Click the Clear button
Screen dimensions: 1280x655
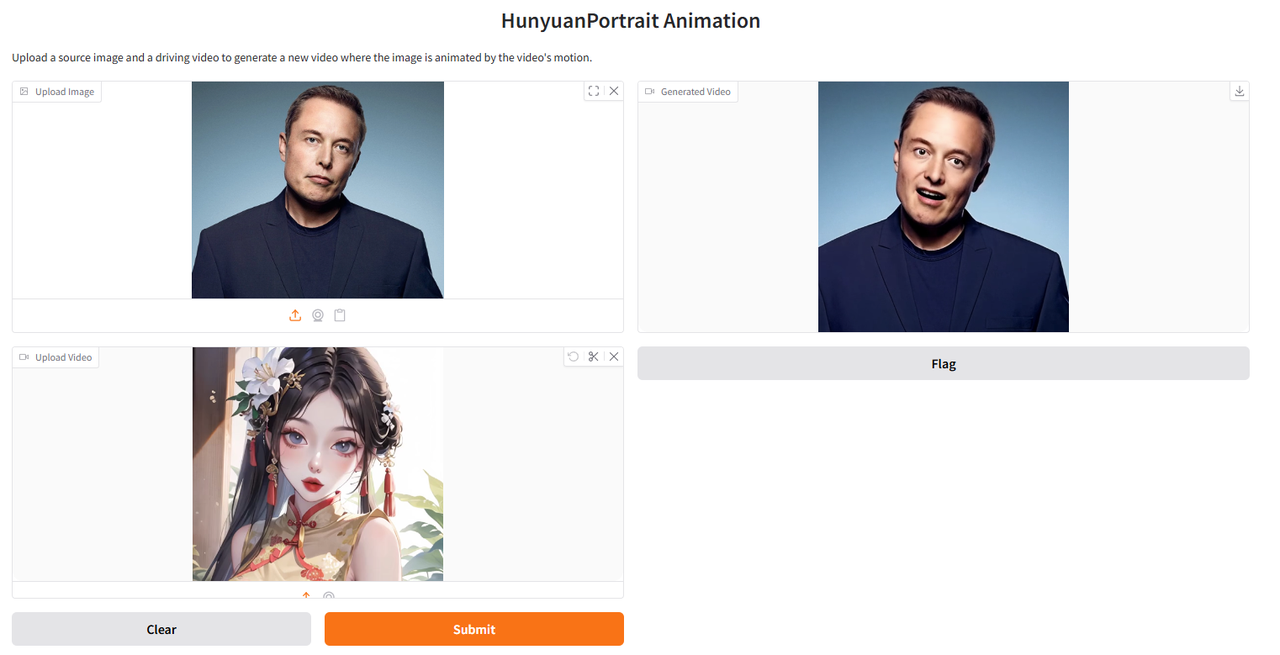[161, 629]
